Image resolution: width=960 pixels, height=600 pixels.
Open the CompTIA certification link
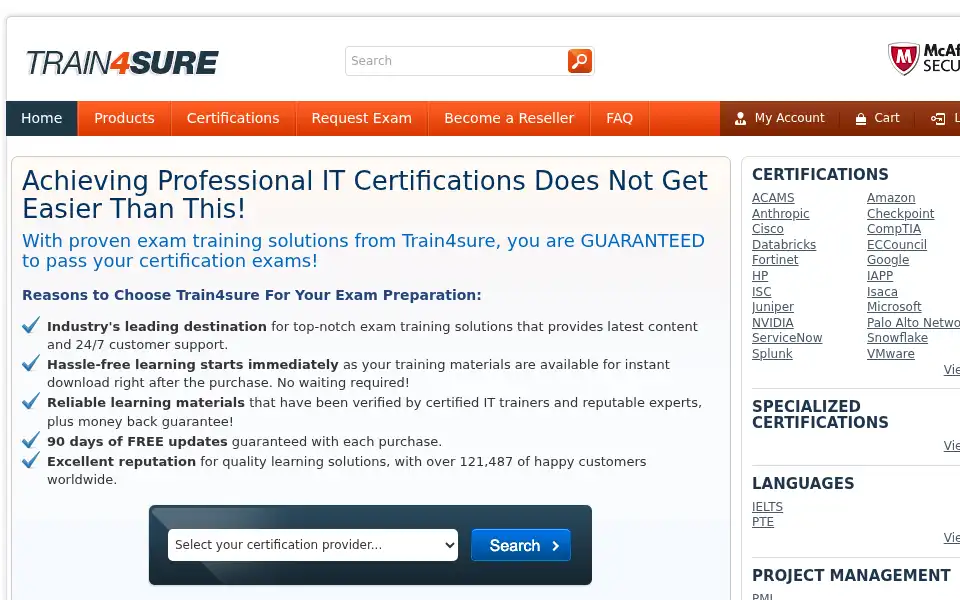(x=894, y=229)
